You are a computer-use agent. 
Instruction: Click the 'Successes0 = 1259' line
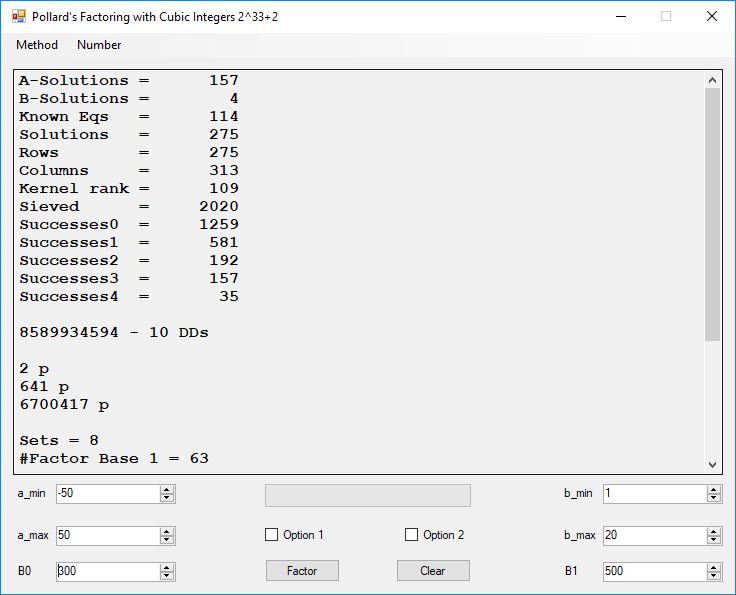[x=129, y=224]
